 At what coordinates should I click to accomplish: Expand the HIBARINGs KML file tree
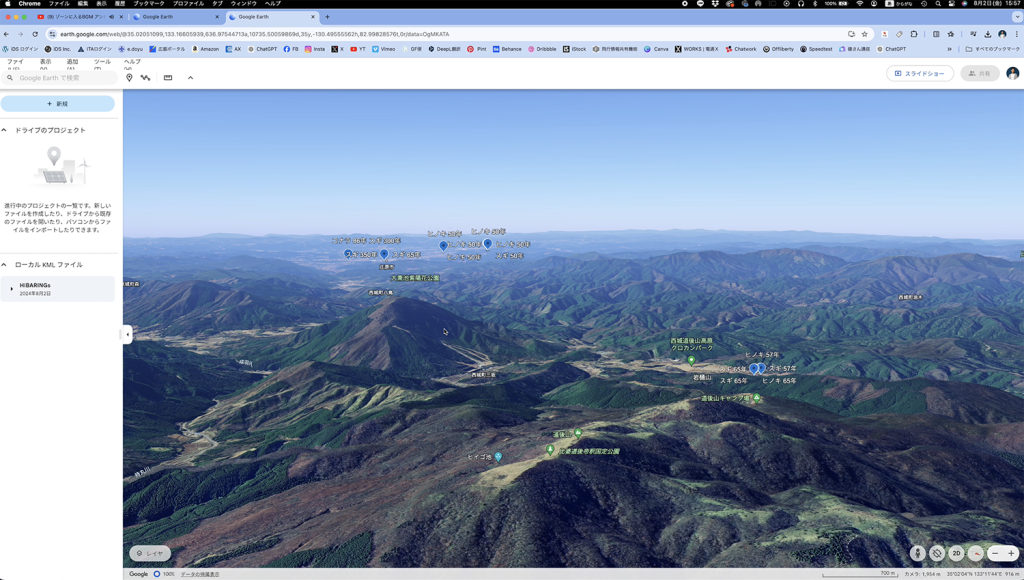click(x=12, y=289)
